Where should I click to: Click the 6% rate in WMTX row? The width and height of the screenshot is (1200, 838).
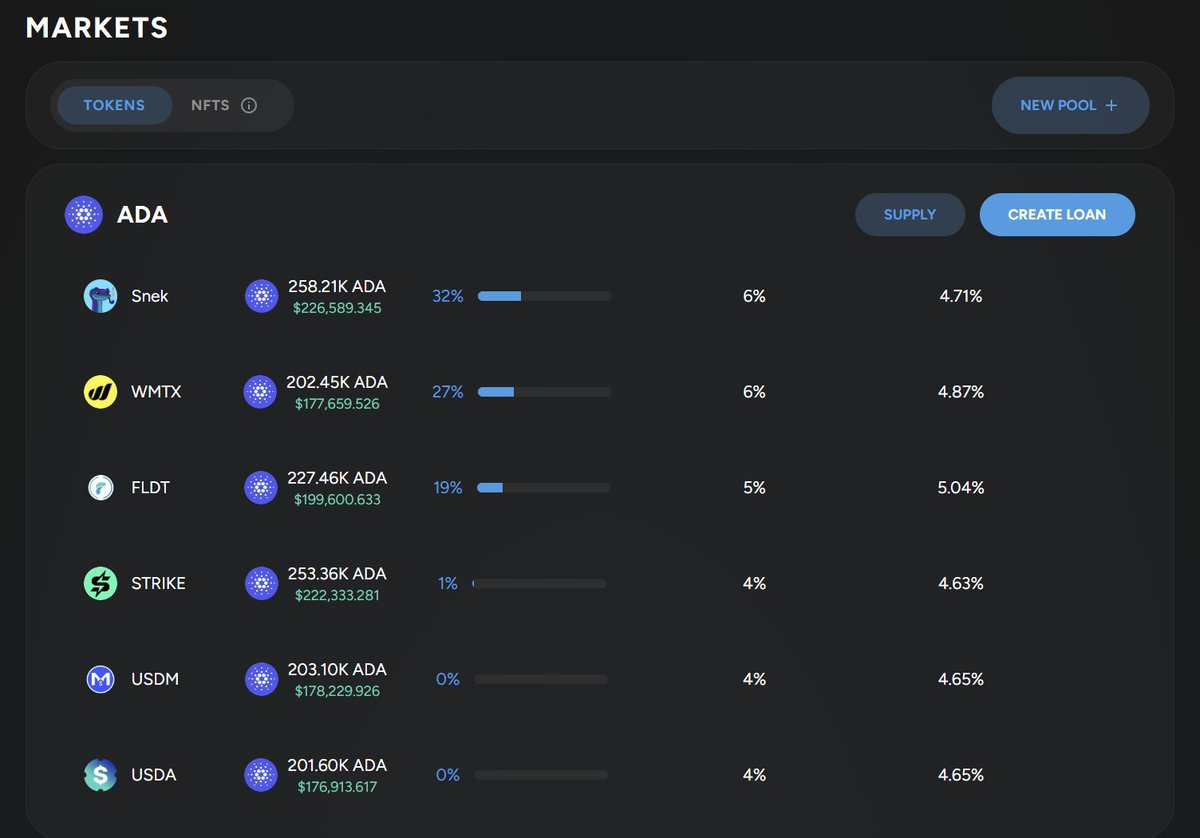(754, 392)
